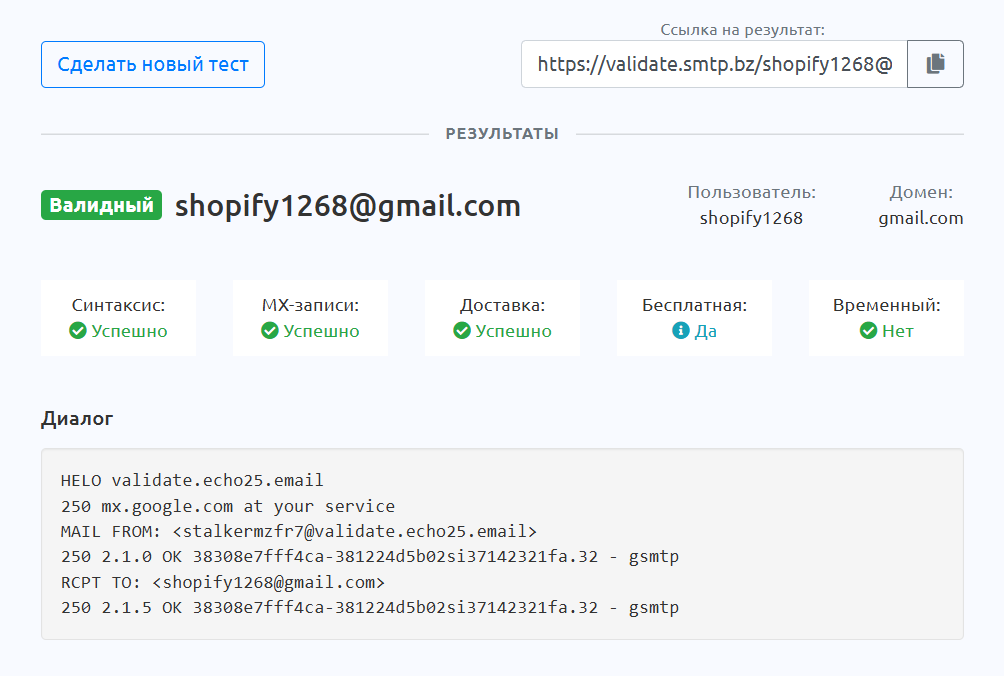
Task: Click the Доставка result card
Action: pyautogui.click(x=502, y=318)
